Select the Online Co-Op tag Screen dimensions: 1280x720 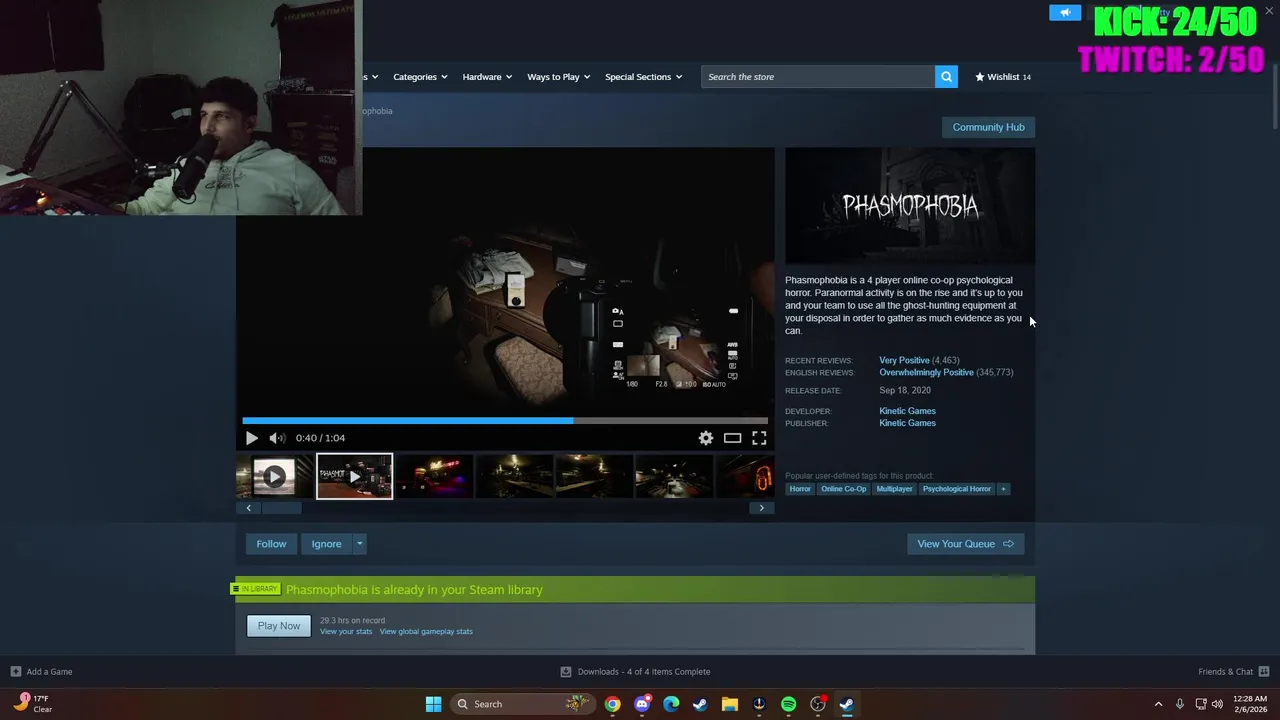(843, 489)
